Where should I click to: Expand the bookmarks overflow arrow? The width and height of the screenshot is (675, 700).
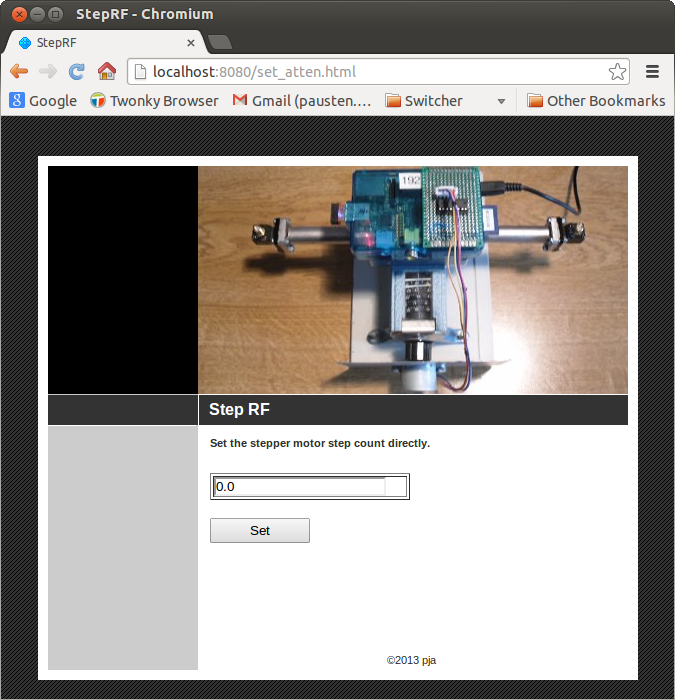[x=501, y=101]
